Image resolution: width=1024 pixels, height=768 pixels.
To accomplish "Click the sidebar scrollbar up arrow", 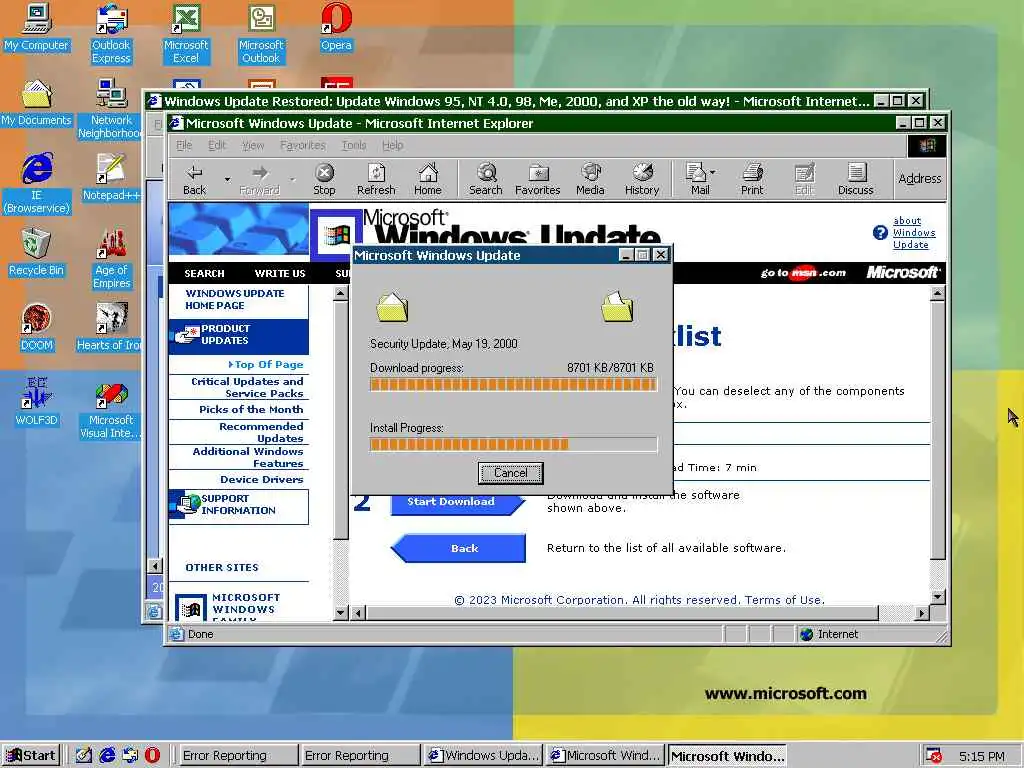I will [340, 294].
